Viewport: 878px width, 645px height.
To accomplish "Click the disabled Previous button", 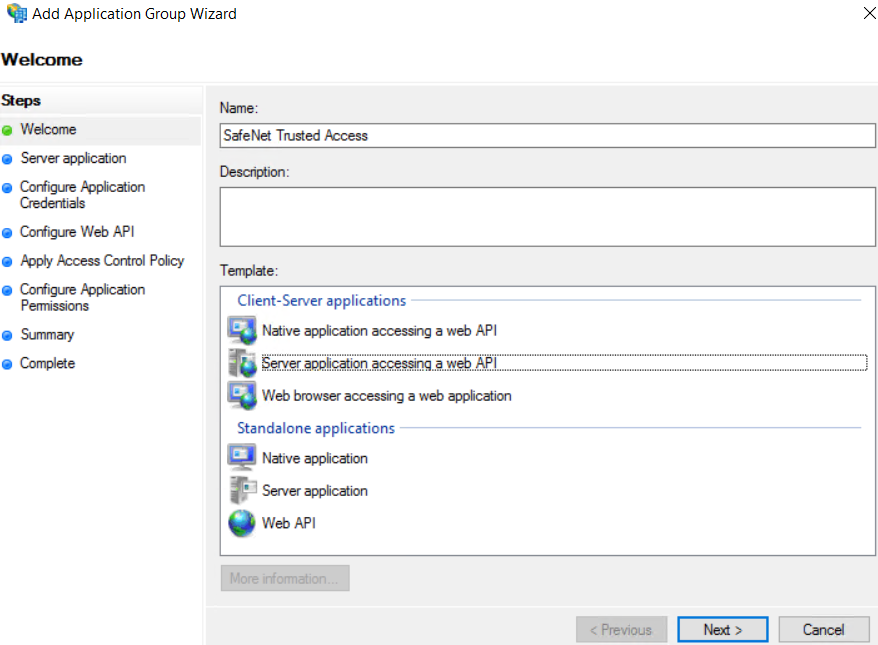I will click(x=622, y=630).
